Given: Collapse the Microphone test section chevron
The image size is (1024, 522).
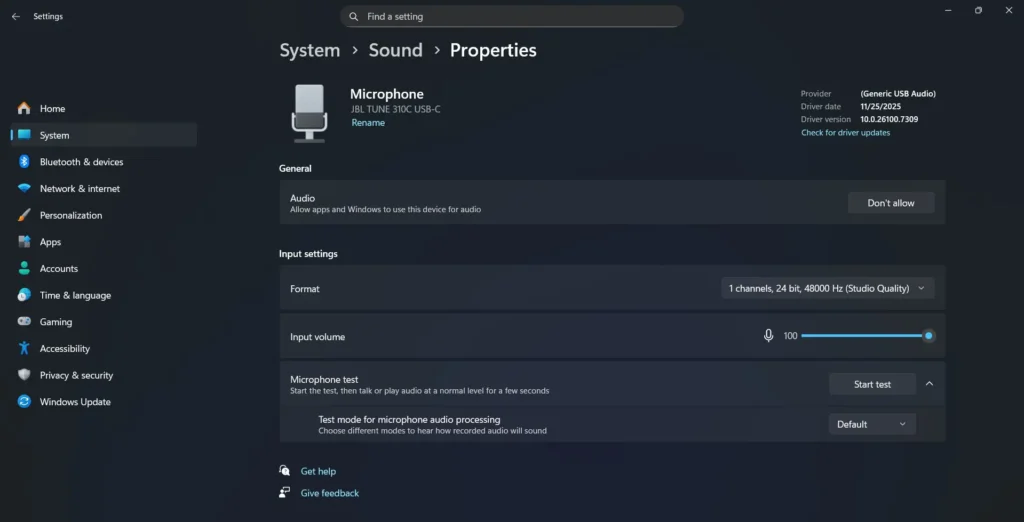Looking at the screenshot, I should 929,383.
